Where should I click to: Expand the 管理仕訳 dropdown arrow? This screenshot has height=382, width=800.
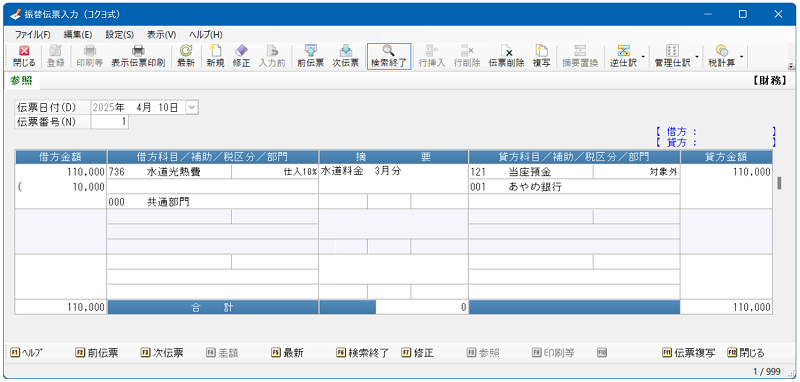click(x=696, y=57)
